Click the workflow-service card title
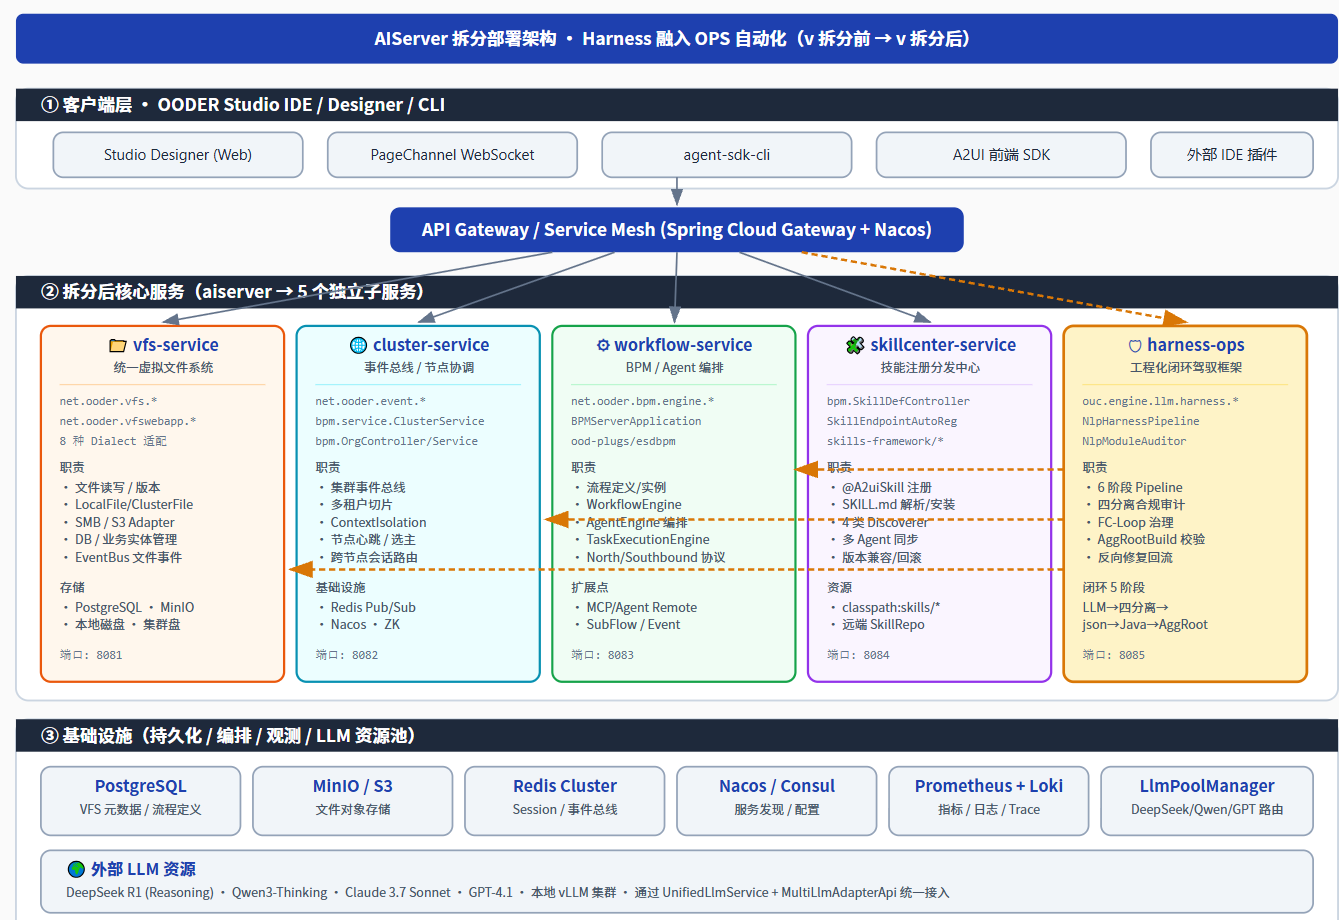This screenshot has width=1339, height=920. 683,345
